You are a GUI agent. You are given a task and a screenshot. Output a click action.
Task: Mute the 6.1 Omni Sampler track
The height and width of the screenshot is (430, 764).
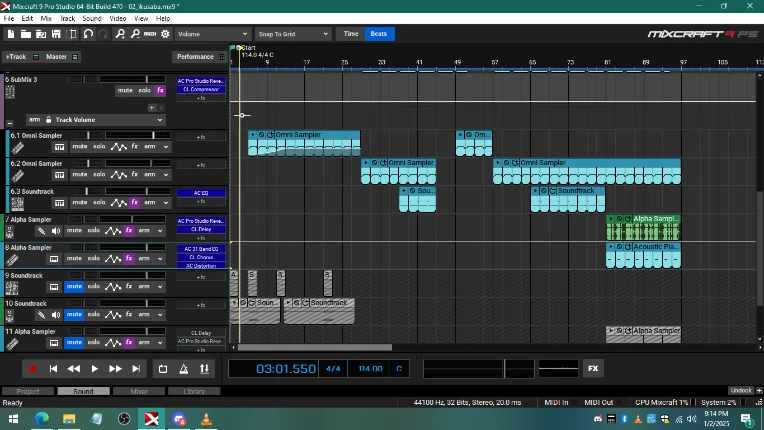click(x=79, y=147)
